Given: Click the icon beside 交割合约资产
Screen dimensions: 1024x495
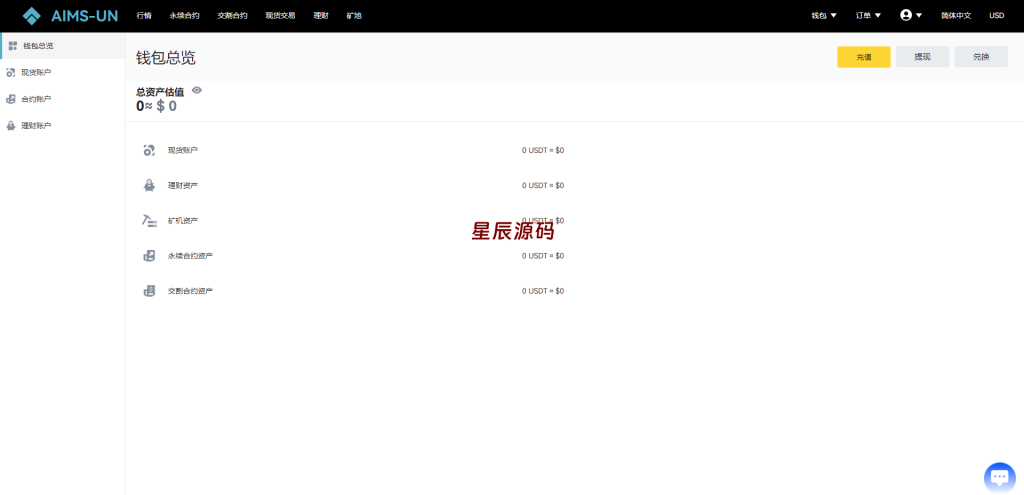Looking at the screenshot, I should coord(149,291).
